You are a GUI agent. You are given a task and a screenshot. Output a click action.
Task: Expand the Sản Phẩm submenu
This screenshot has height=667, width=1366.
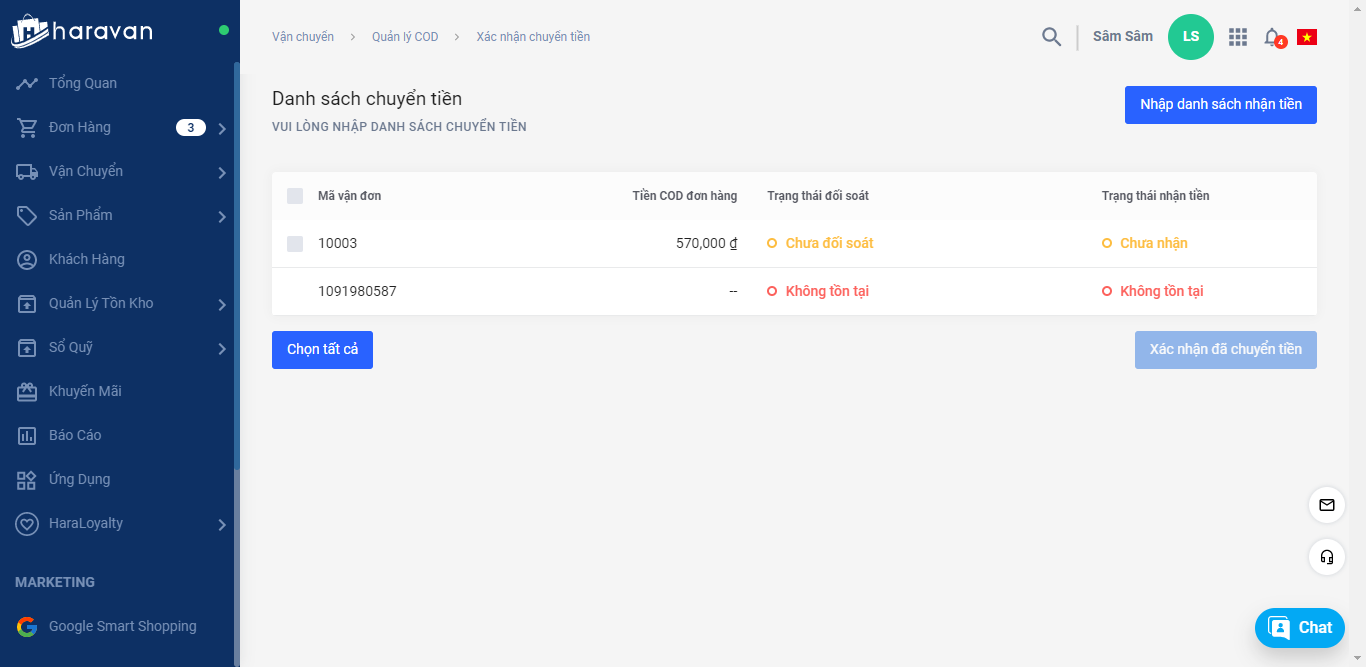[222, 216]
